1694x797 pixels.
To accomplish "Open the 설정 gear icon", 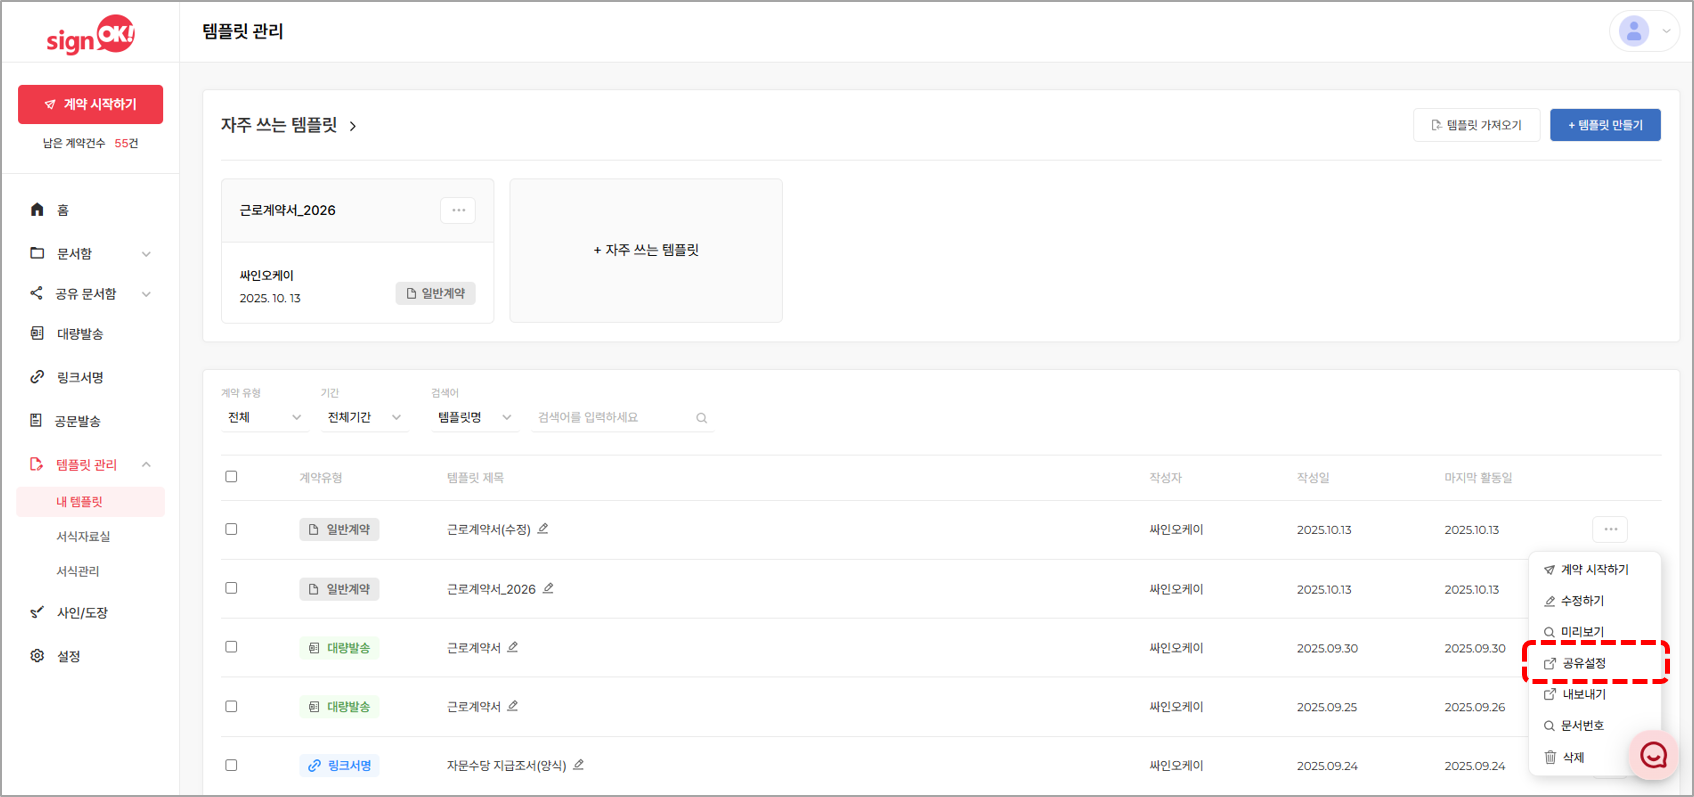I will pyautogui.click(x=37, y=656).
